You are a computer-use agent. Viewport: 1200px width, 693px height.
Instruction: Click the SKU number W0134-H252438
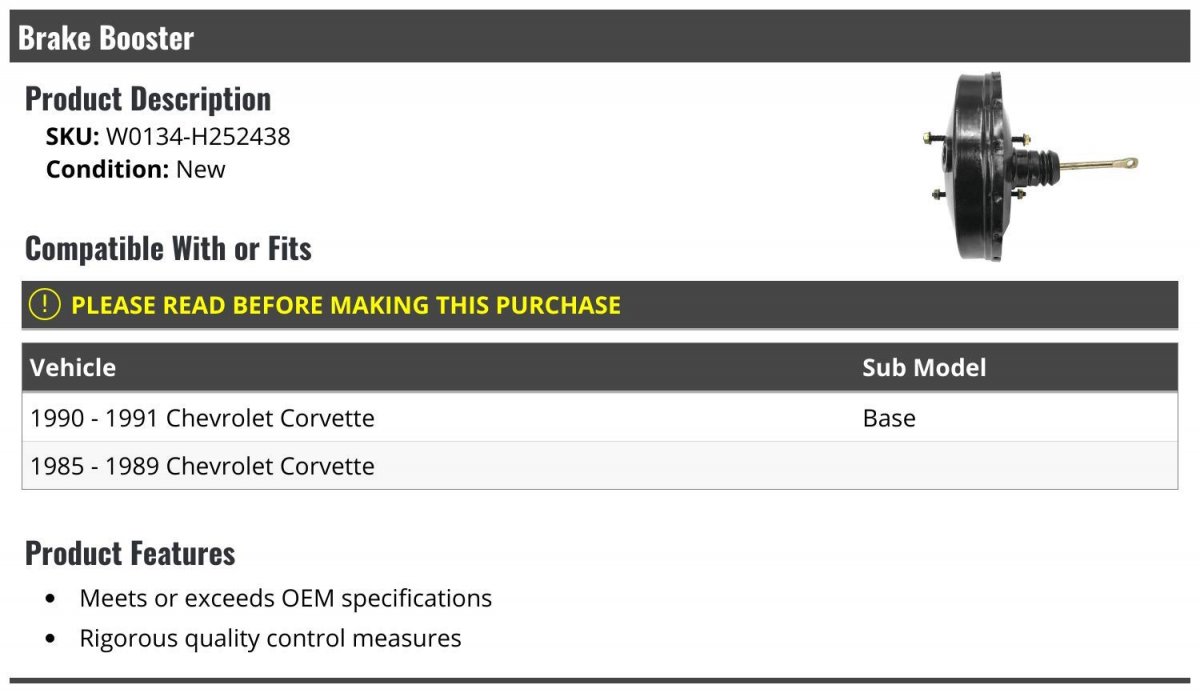coord(198,136)
